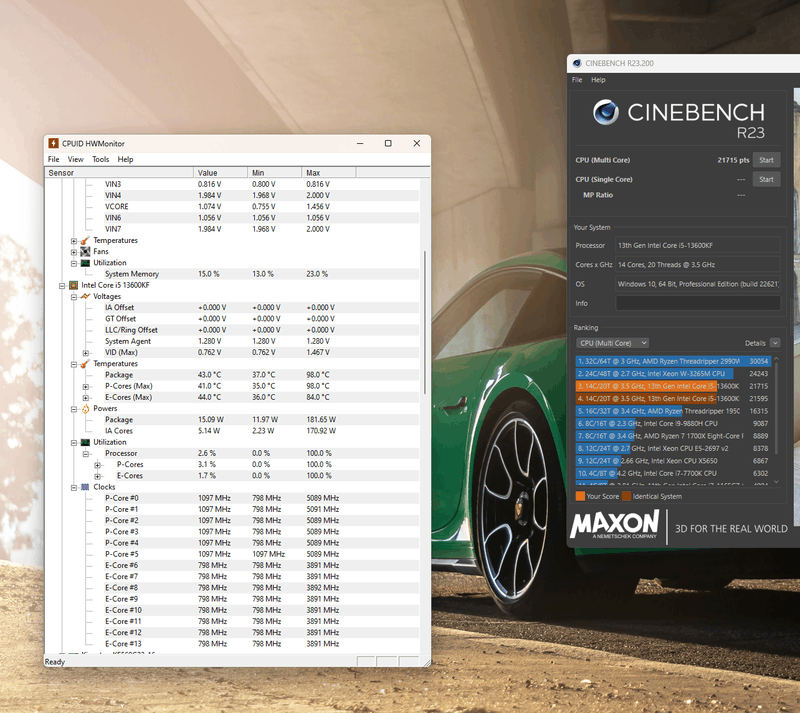The image size is (800, 713).
Task: Click the Info input field in Cinebench
Action: 697,303
